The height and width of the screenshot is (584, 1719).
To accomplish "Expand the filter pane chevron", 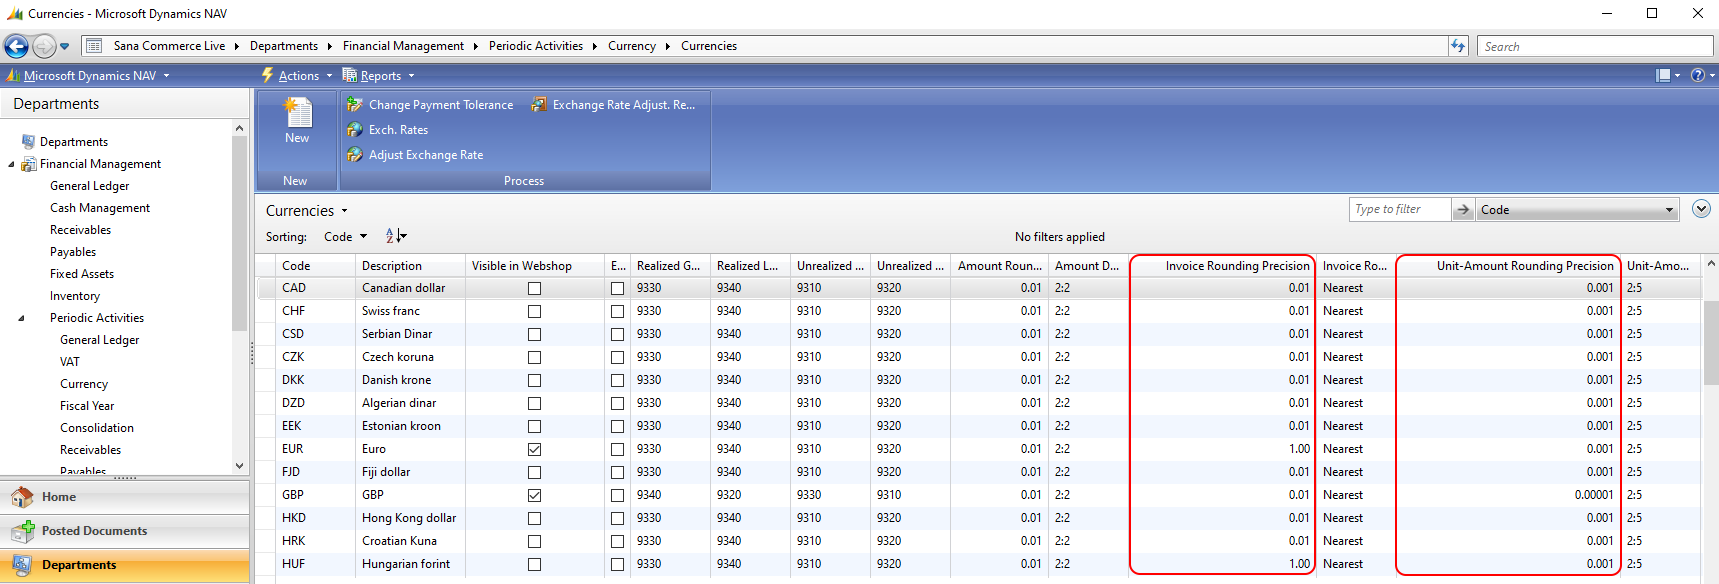I will pyautogui.click(x=1701, y=209).
